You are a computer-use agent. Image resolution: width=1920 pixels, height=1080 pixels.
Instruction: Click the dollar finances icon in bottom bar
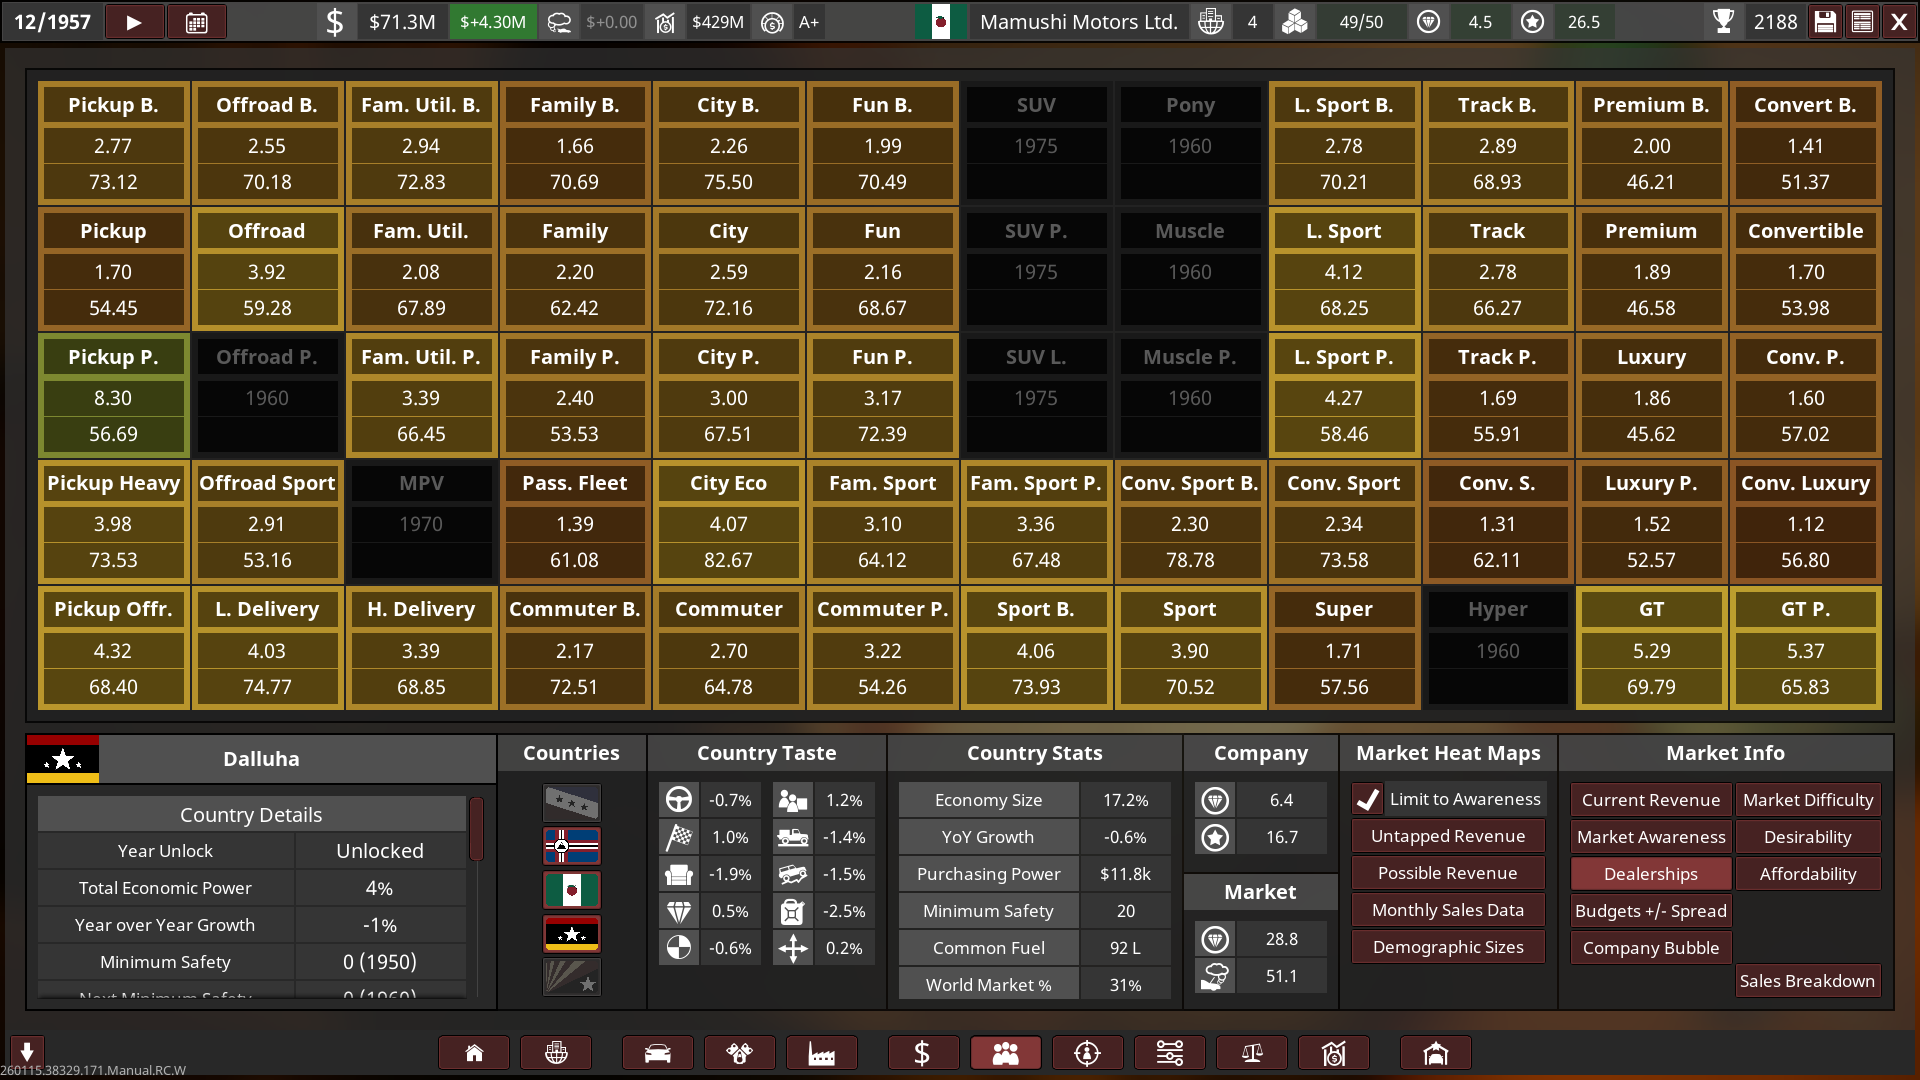pos(922,1053)
